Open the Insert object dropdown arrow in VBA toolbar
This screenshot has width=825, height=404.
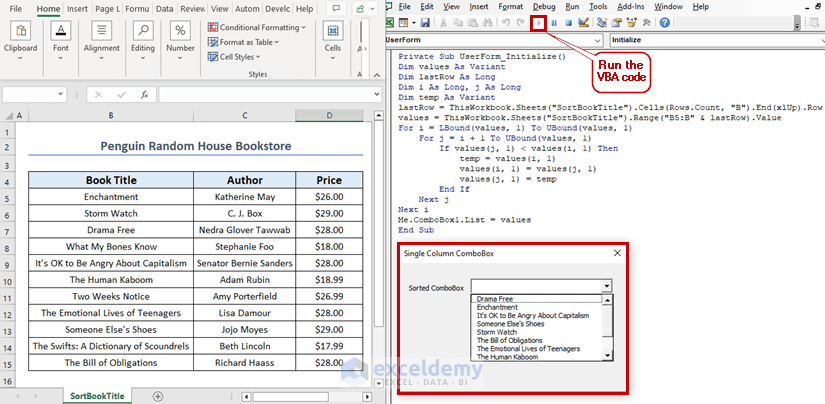click(414, 23)
